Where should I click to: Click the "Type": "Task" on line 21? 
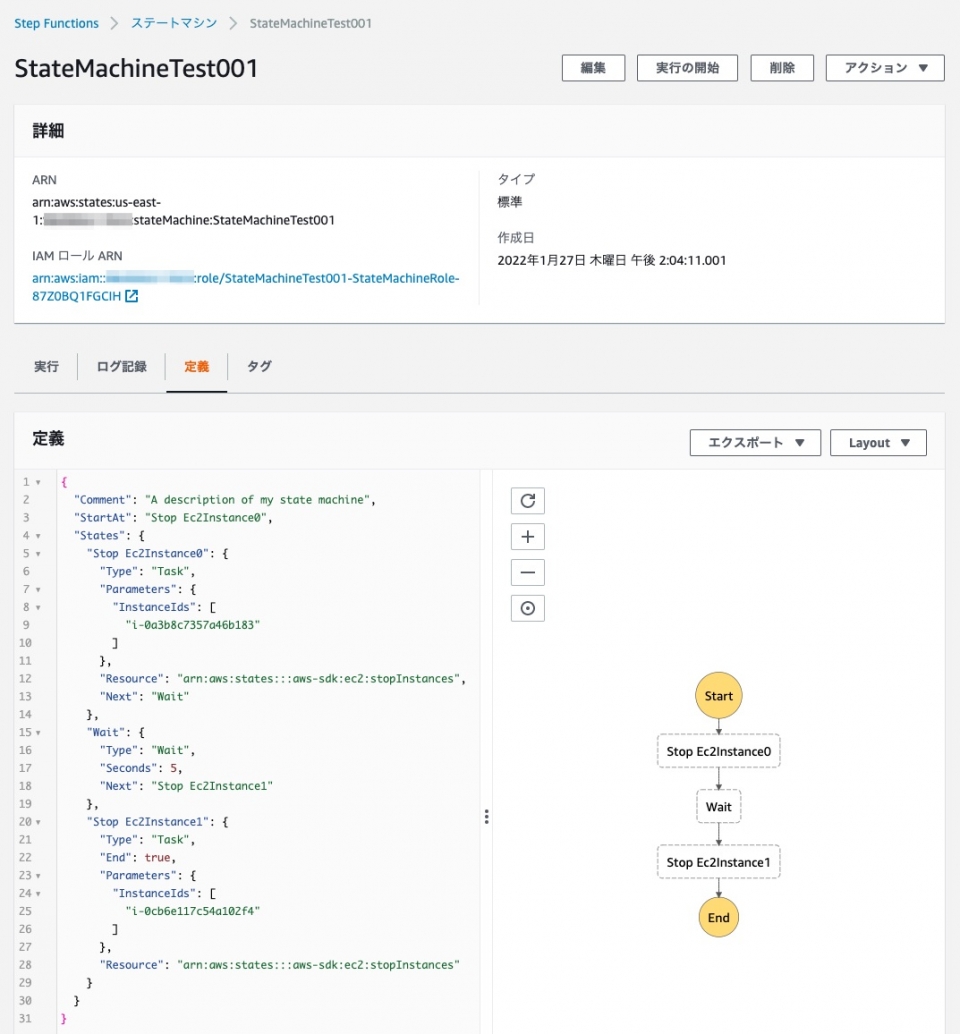point(148,839)
